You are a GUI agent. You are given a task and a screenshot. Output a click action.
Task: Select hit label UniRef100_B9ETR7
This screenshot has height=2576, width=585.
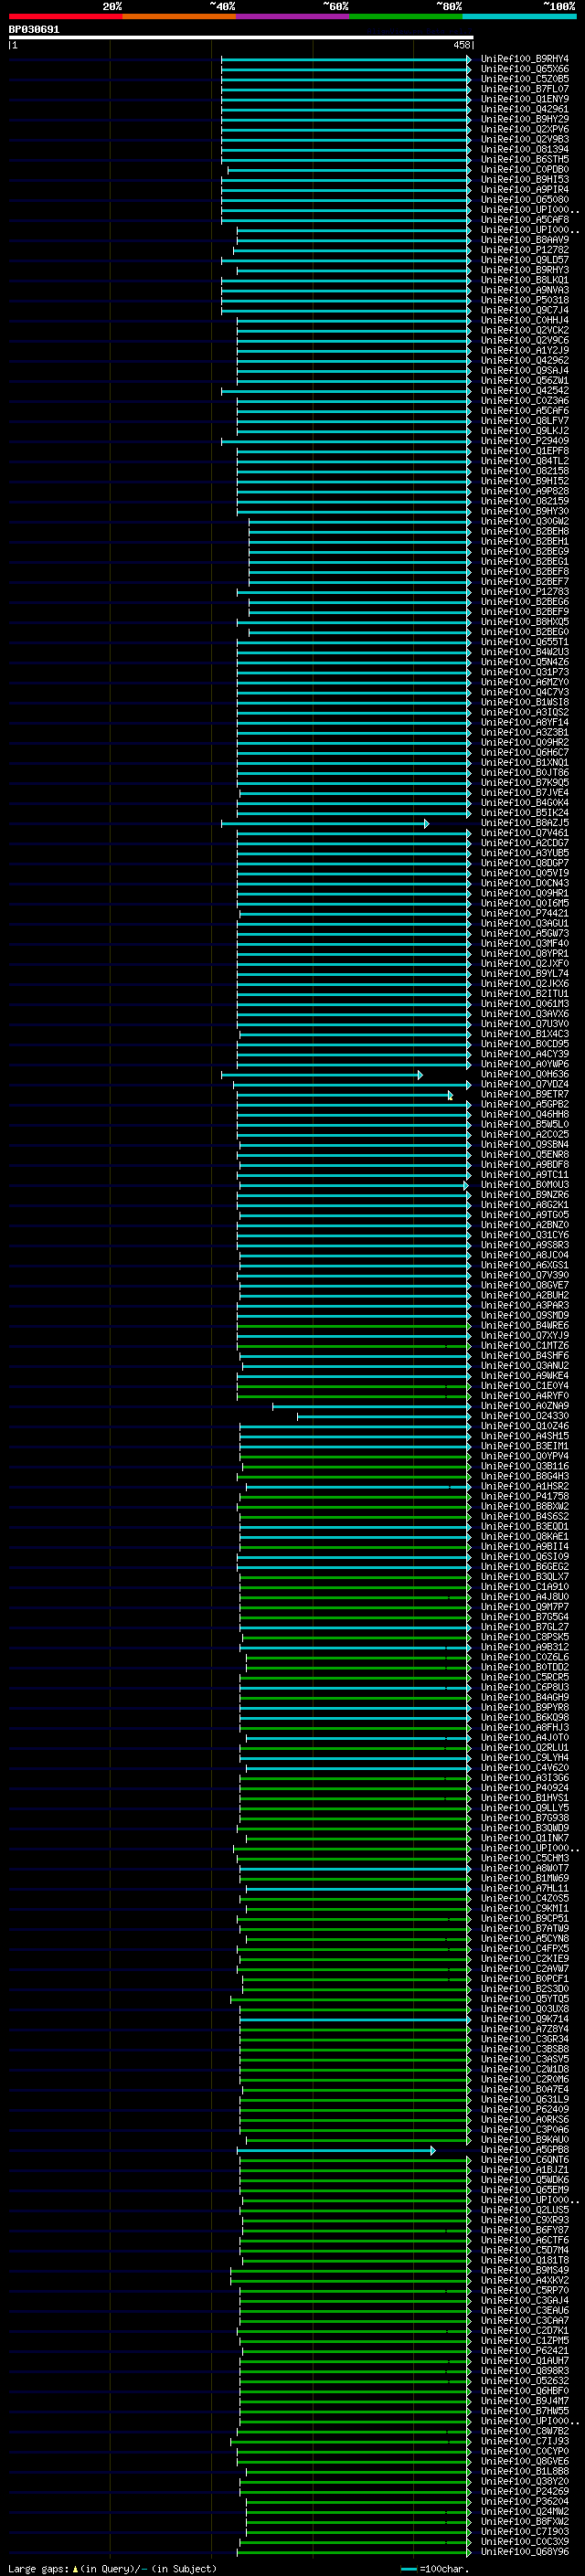pyautogui.click(x=524, y=1094)
